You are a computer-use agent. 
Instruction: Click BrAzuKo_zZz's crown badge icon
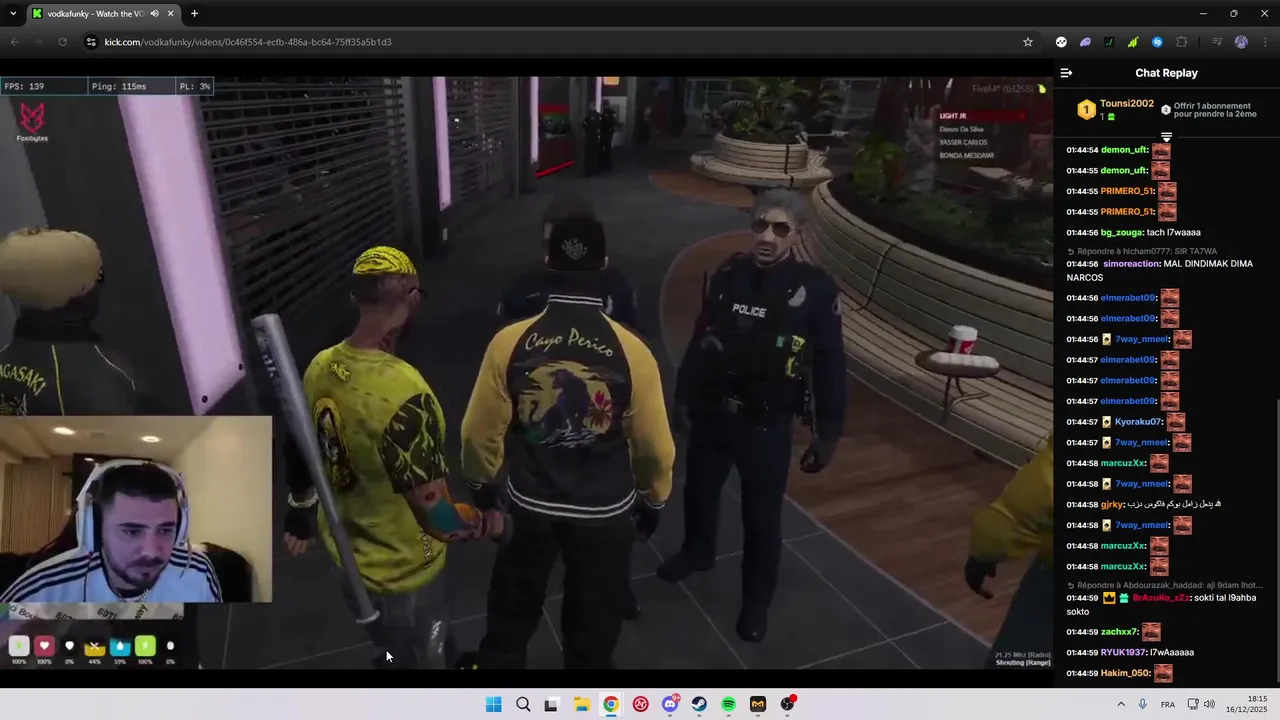(x=1109, y=598)
